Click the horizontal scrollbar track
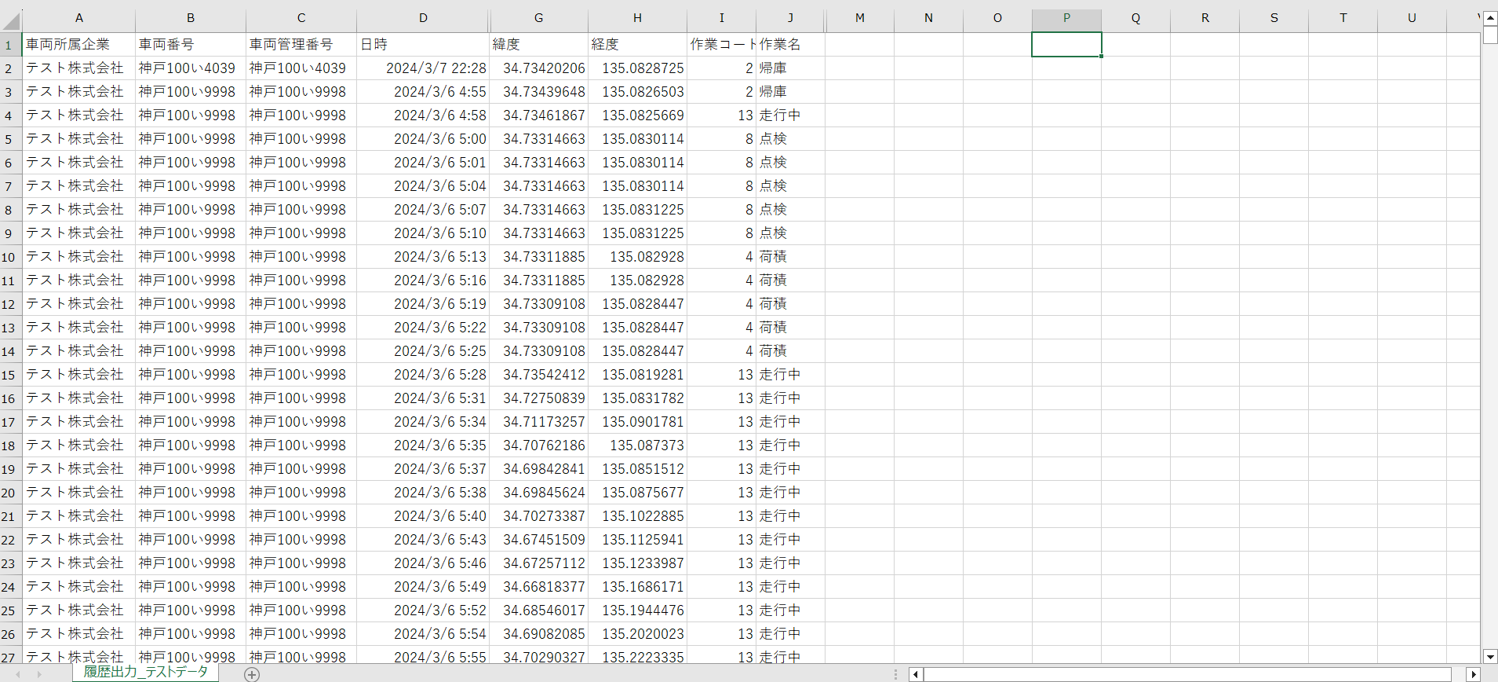1498x682 pixels. point(1187,675)
